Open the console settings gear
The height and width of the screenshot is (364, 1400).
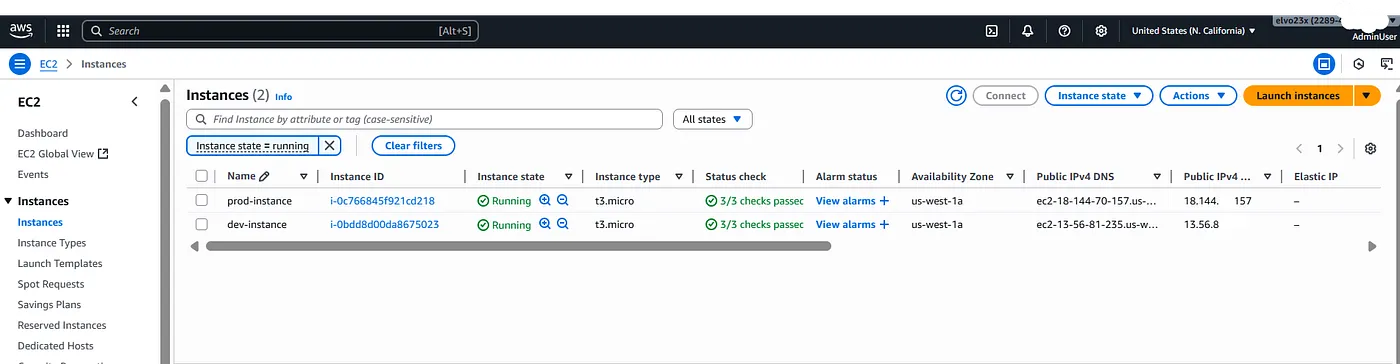[x=1101, y=31]
